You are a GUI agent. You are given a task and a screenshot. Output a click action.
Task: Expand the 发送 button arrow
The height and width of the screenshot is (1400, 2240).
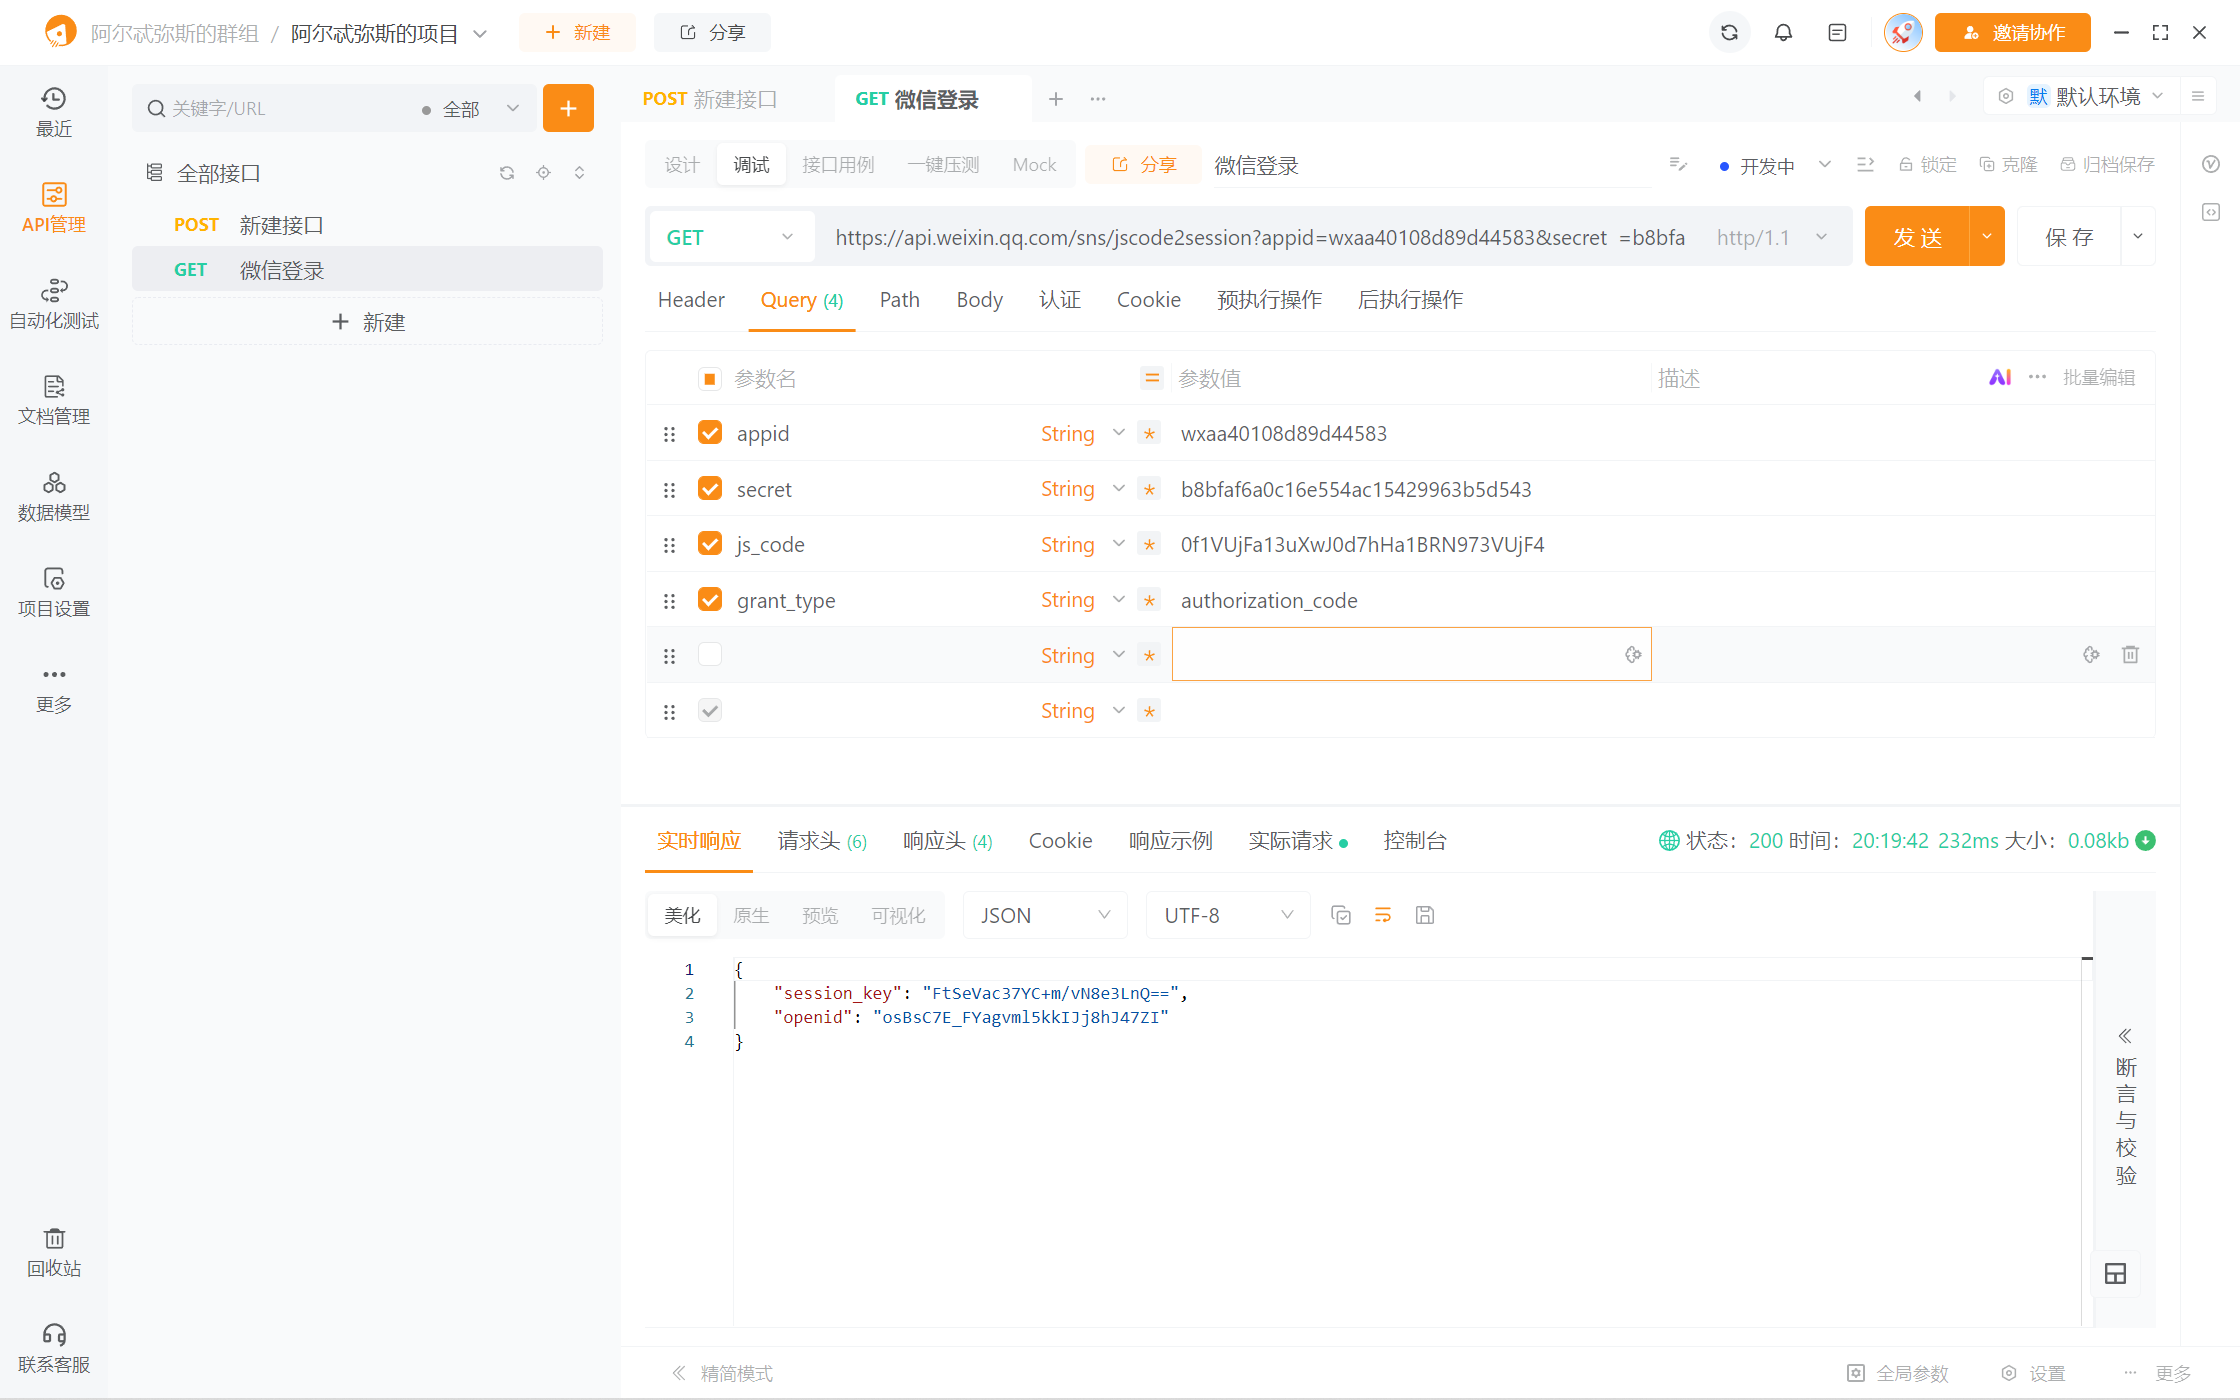1987,236
